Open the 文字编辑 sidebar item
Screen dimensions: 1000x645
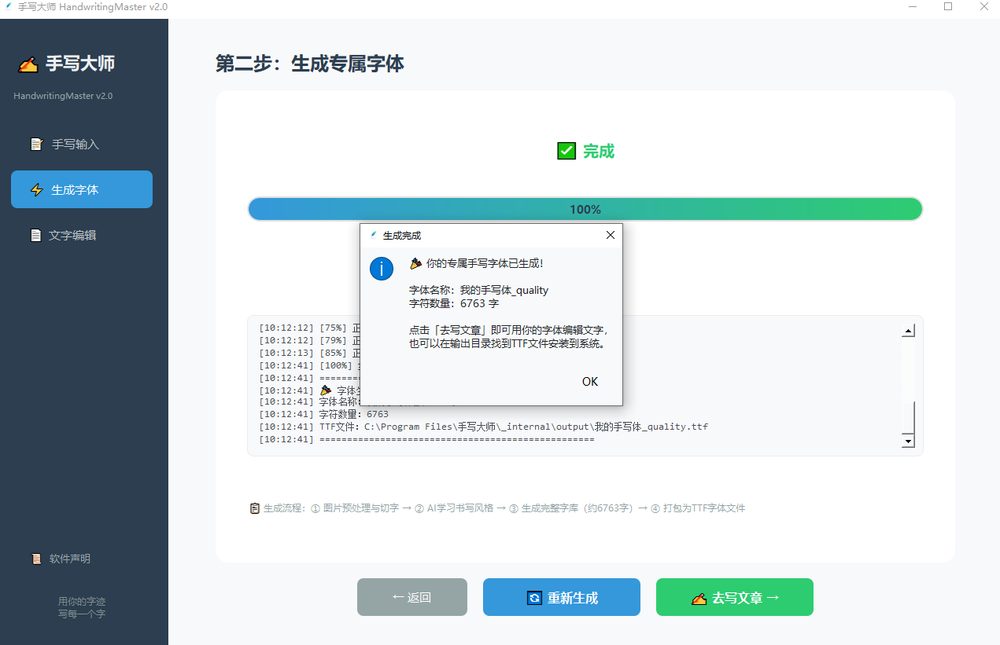click(82, 235)
